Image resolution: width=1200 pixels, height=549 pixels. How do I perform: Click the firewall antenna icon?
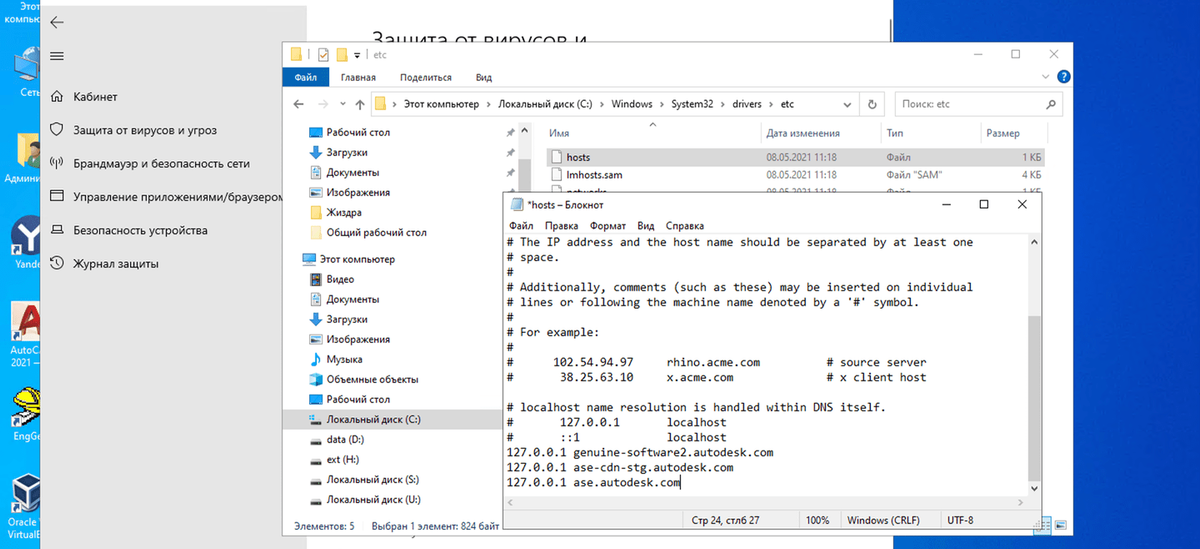click(56, 163)
